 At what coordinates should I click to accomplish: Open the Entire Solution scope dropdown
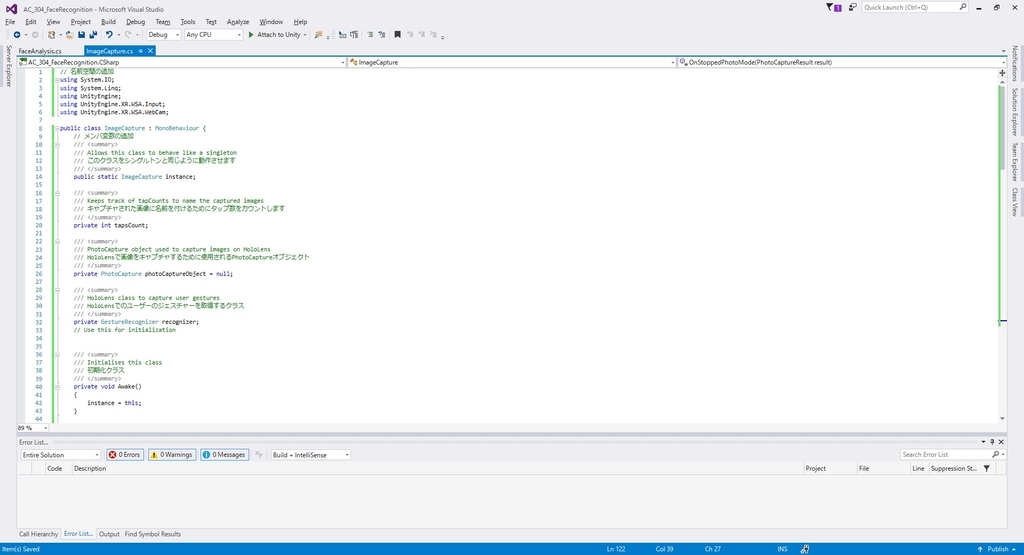click(x=60, y=454)
